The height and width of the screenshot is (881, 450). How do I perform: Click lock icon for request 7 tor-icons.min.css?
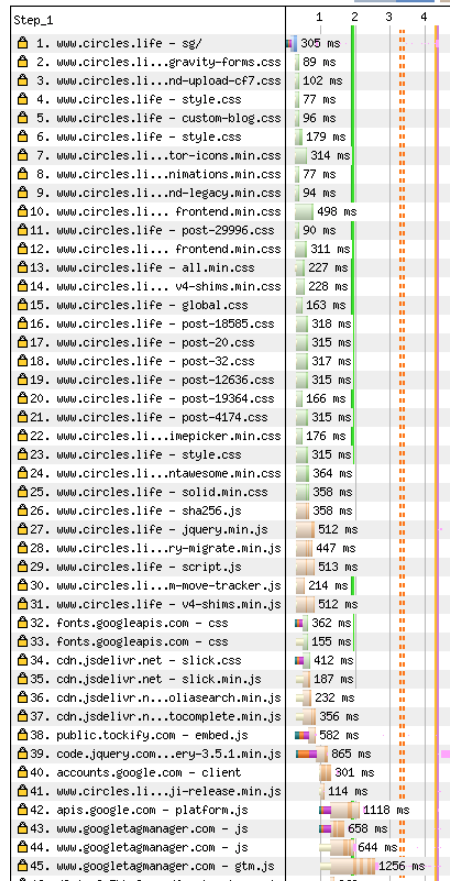pyautogui.click(x=22, y=155)
